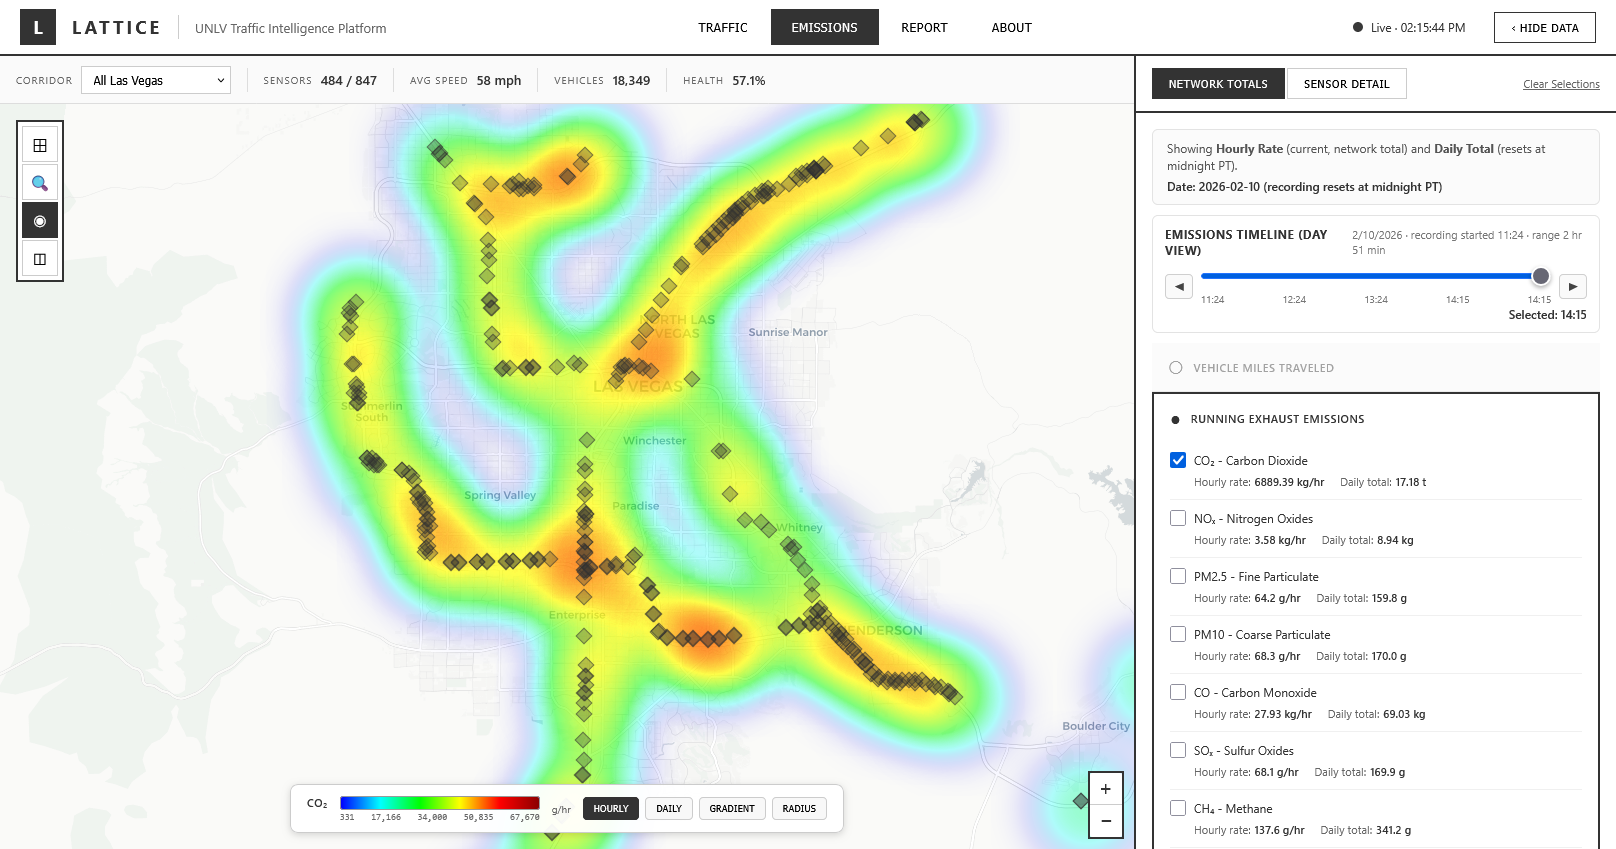Screen dimensions: 1616x849
Task: Open the TRAFFIC navigation tab
Action: pos(723,28)
